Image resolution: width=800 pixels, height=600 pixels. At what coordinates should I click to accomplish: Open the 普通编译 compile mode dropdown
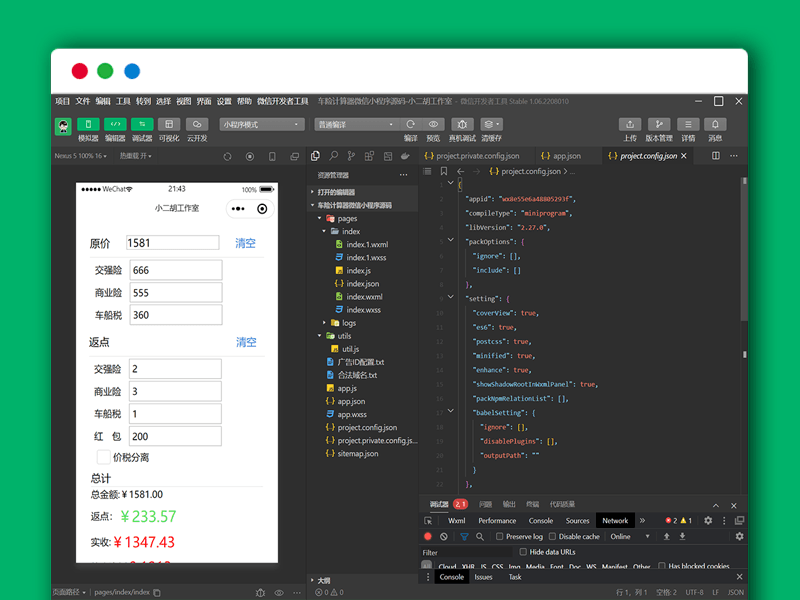click(358, 125)
